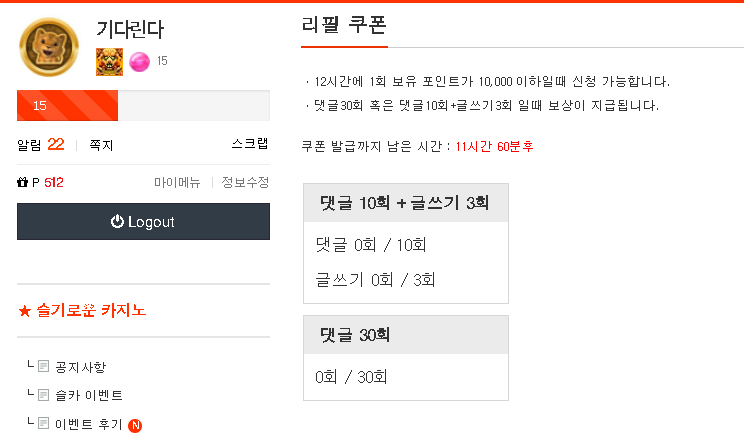Click the dog profile avatar

pos(48,46)
